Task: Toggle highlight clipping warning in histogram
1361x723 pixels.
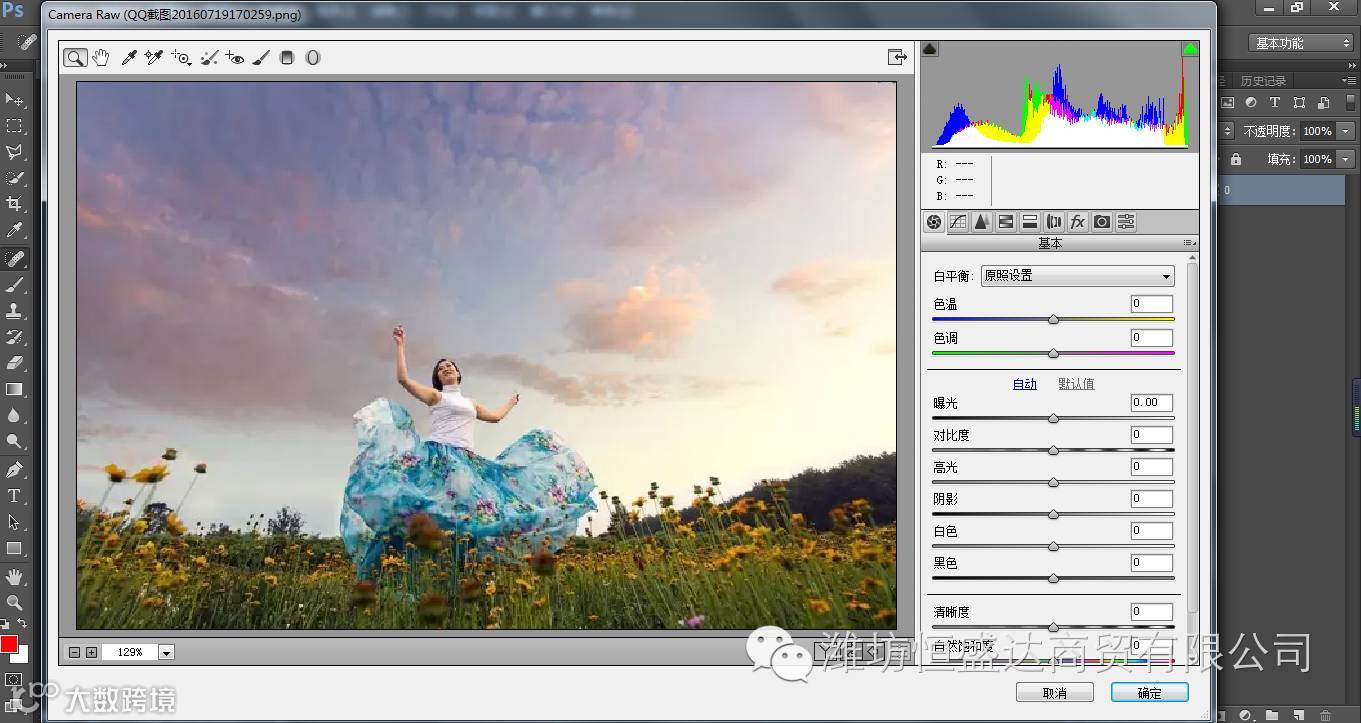Action: point(1190,49)
